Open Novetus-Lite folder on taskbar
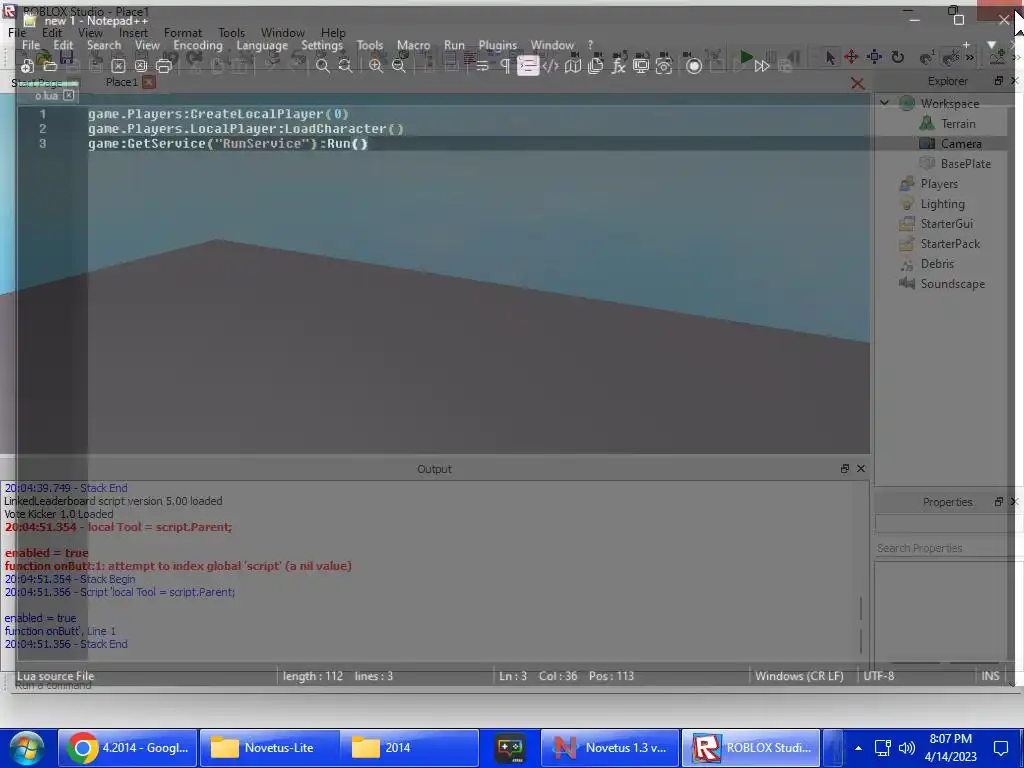Screen dimensions: 1024x768 tap(269, 748)
